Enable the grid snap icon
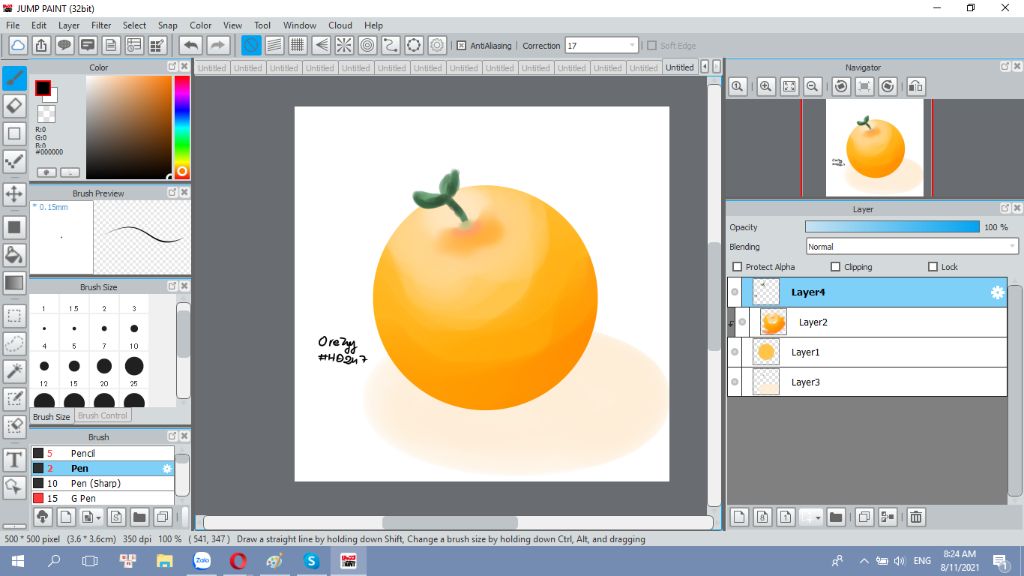This screenshot has width=1024, height=576. pos(297,45)
